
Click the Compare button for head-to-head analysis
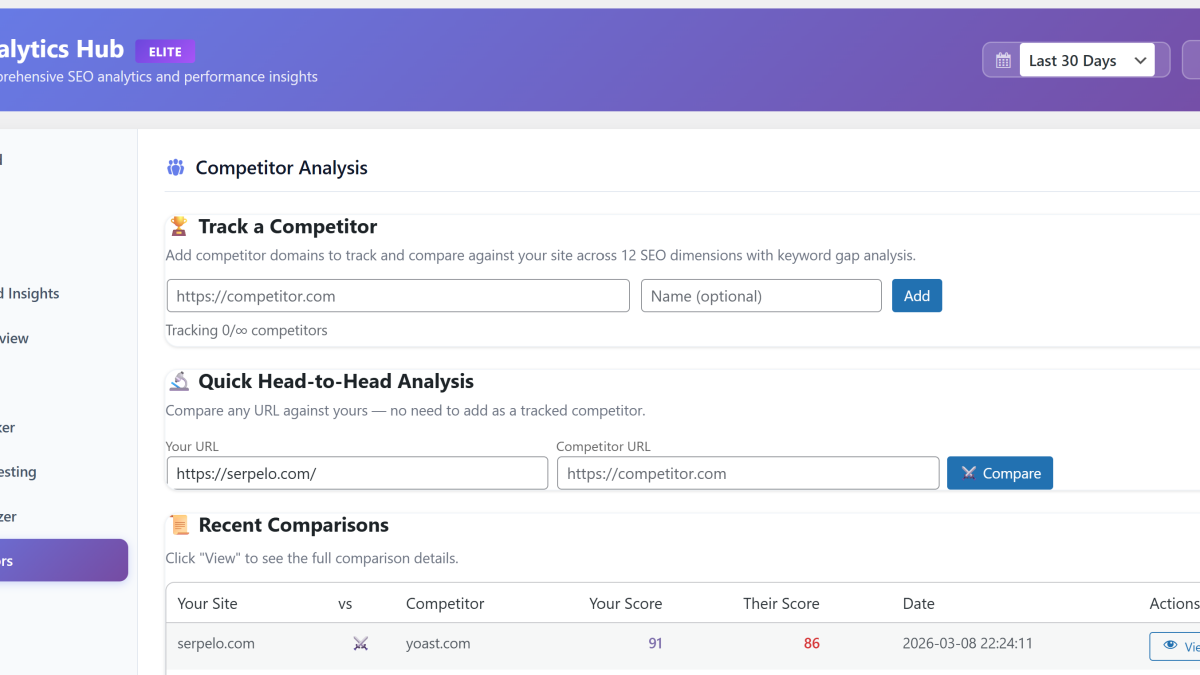999,473
